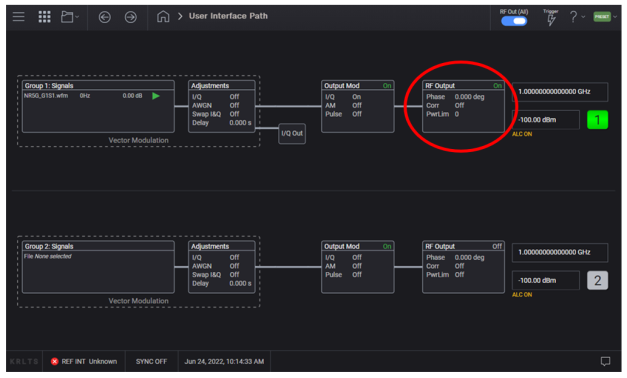
Task: Click I/Q On in Group 1 Output Mod
Action: tap(343, 97)
